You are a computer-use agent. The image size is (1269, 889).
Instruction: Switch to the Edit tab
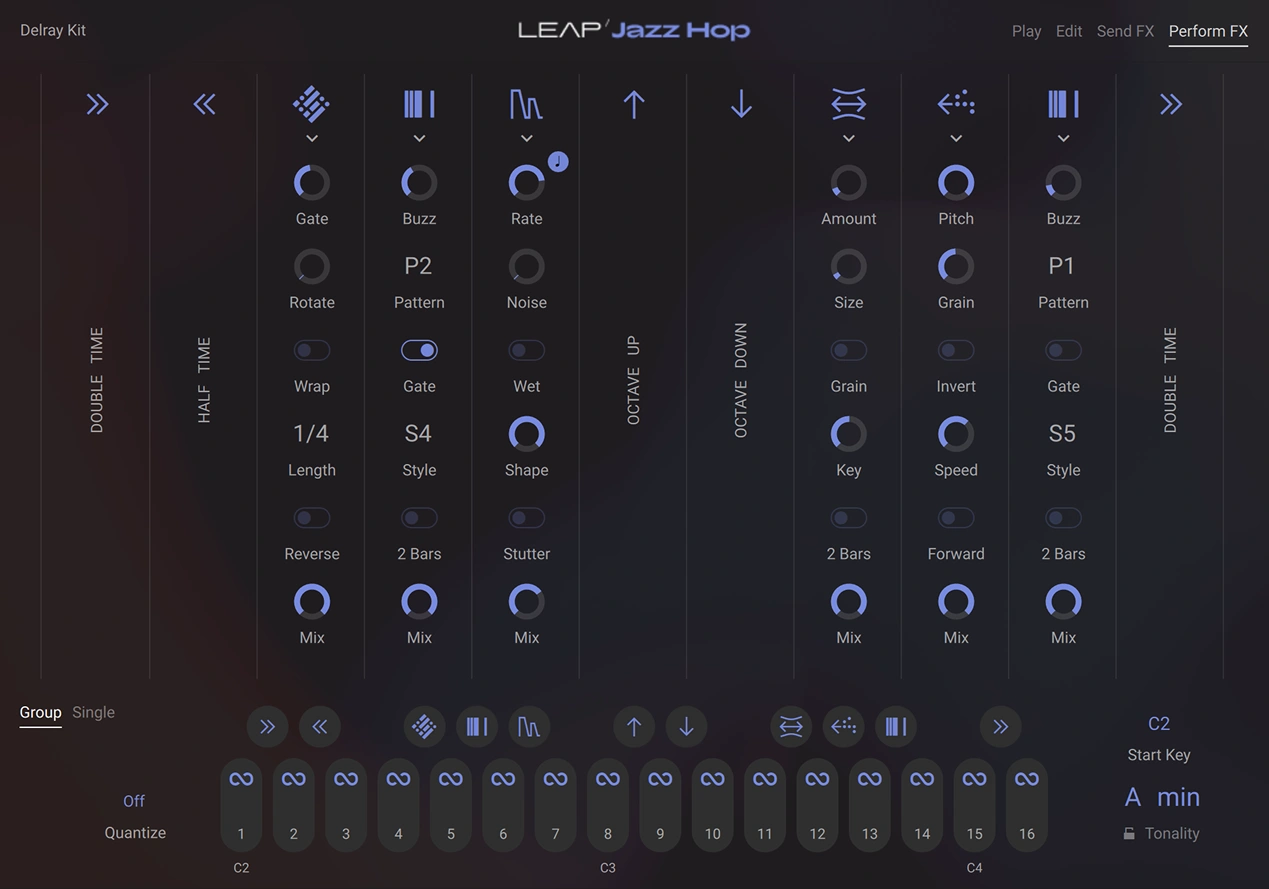pyautogui.click(x=1068, y=30)
